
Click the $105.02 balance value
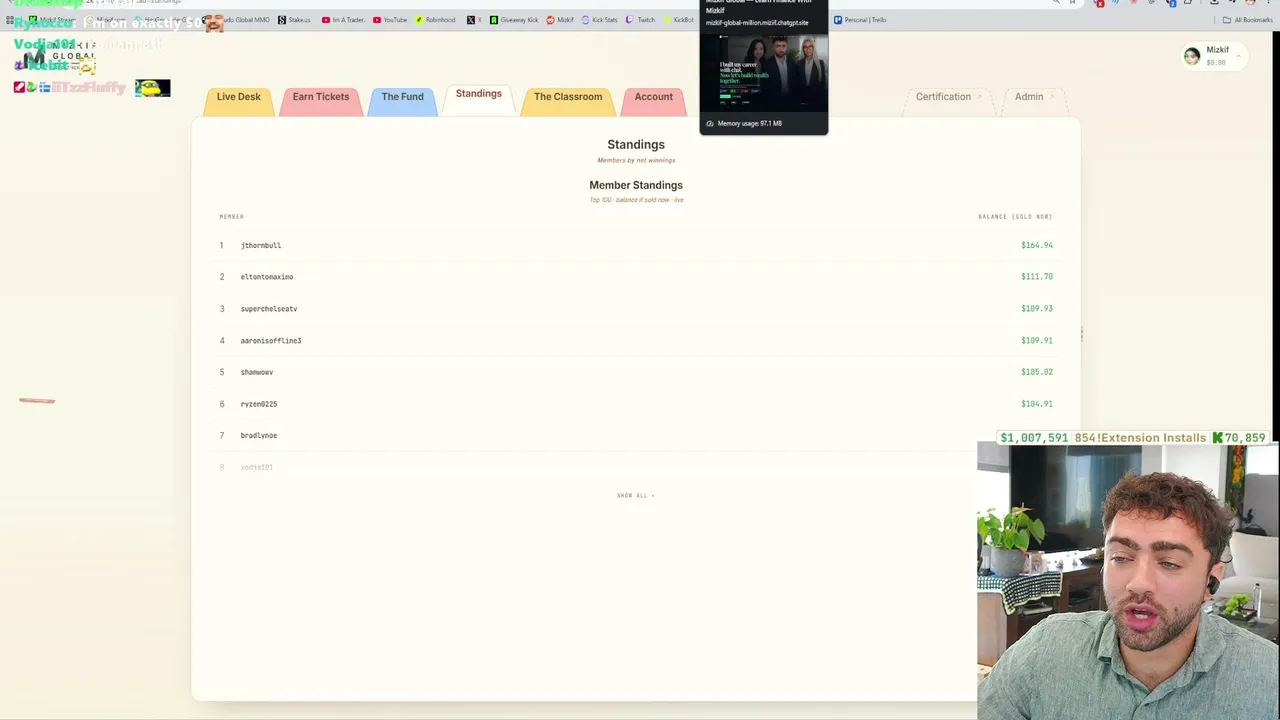(x=1037, y=372)
